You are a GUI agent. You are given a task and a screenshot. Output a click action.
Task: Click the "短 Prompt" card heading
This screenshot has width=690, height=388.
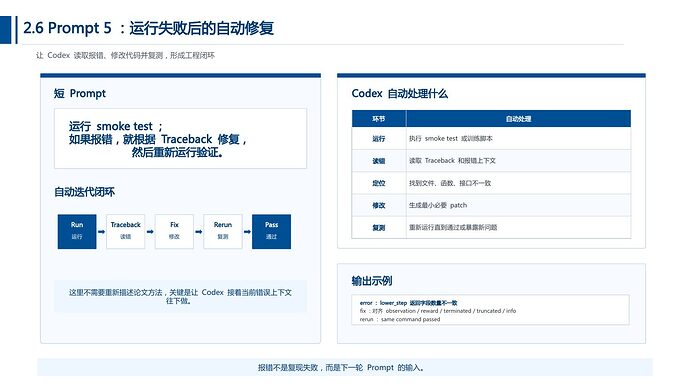click(x=80, y=93)
